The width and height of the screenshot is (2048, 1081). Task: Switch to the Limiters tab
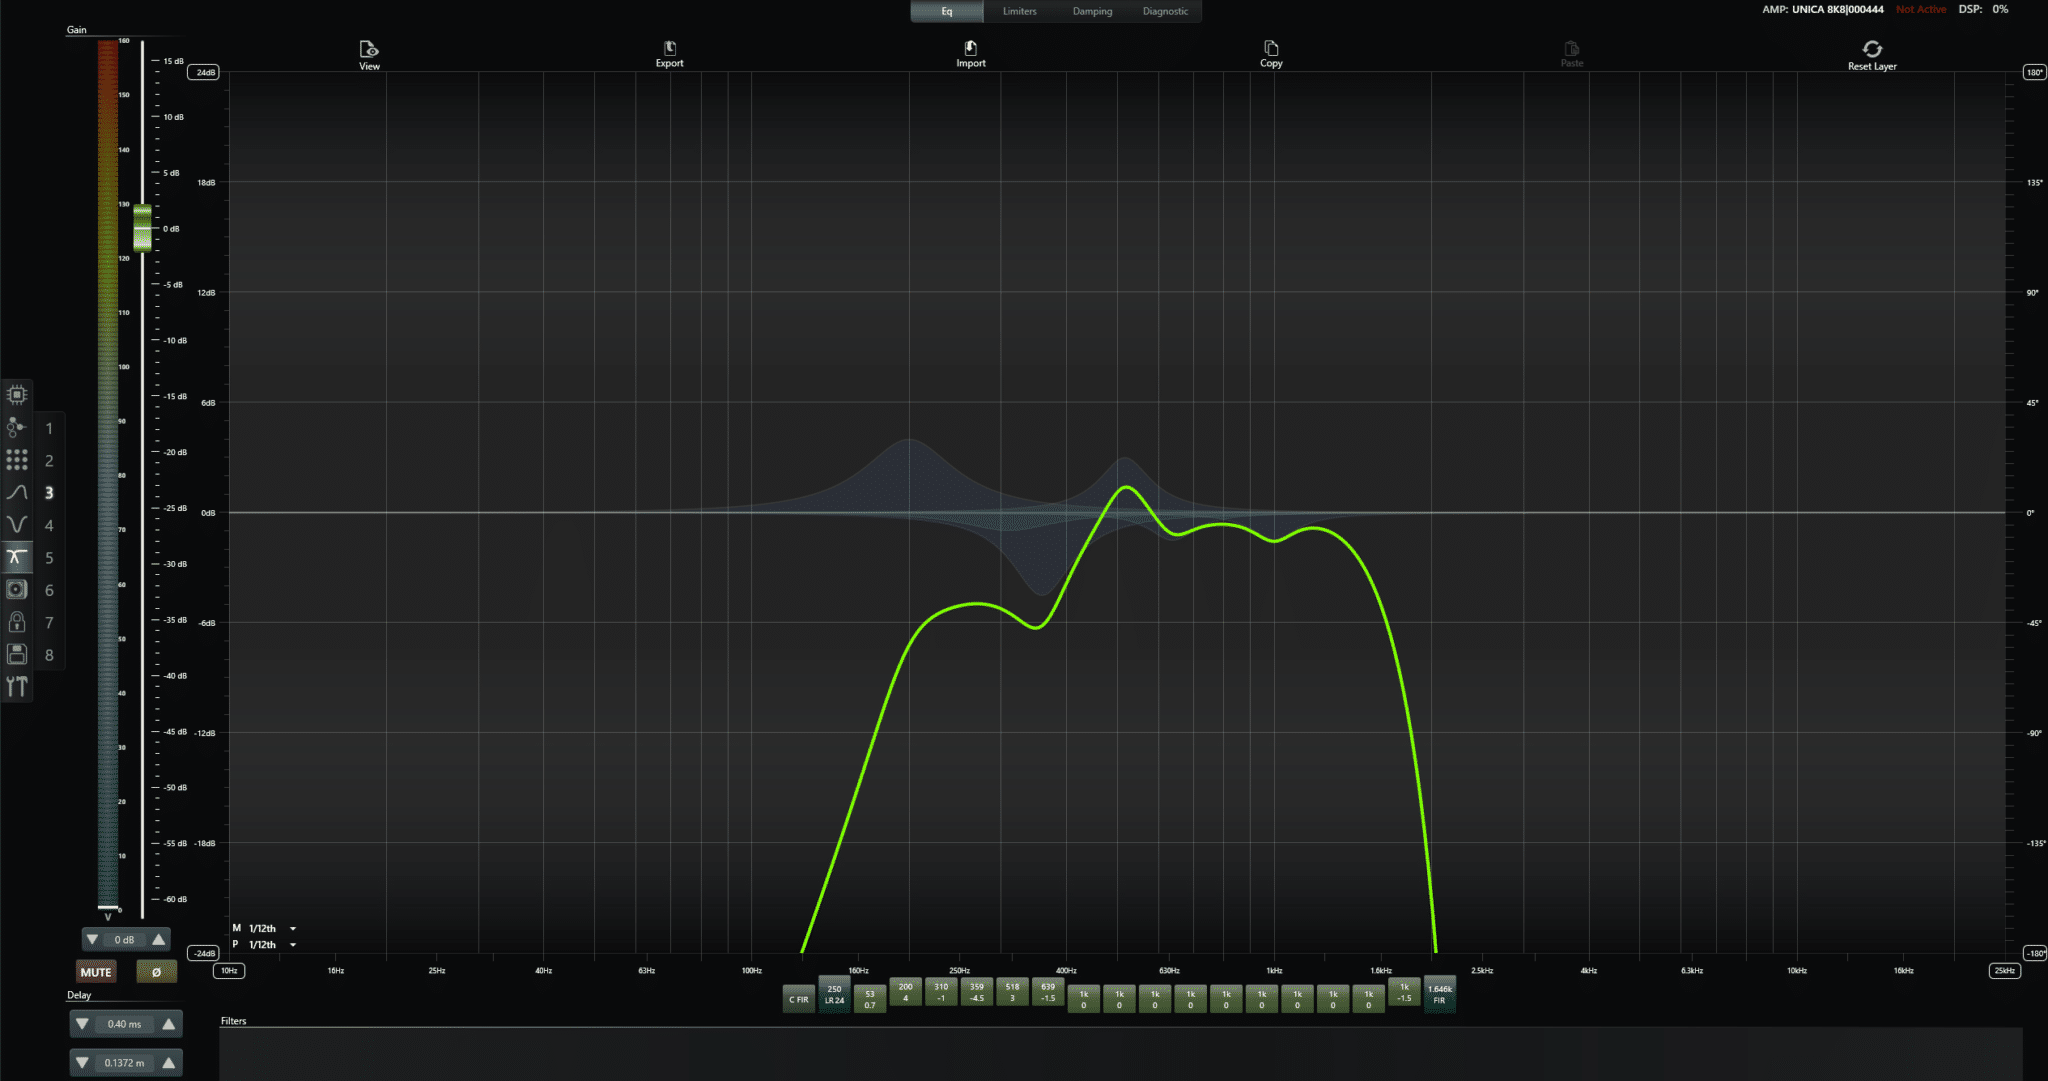coord(1019,11)
